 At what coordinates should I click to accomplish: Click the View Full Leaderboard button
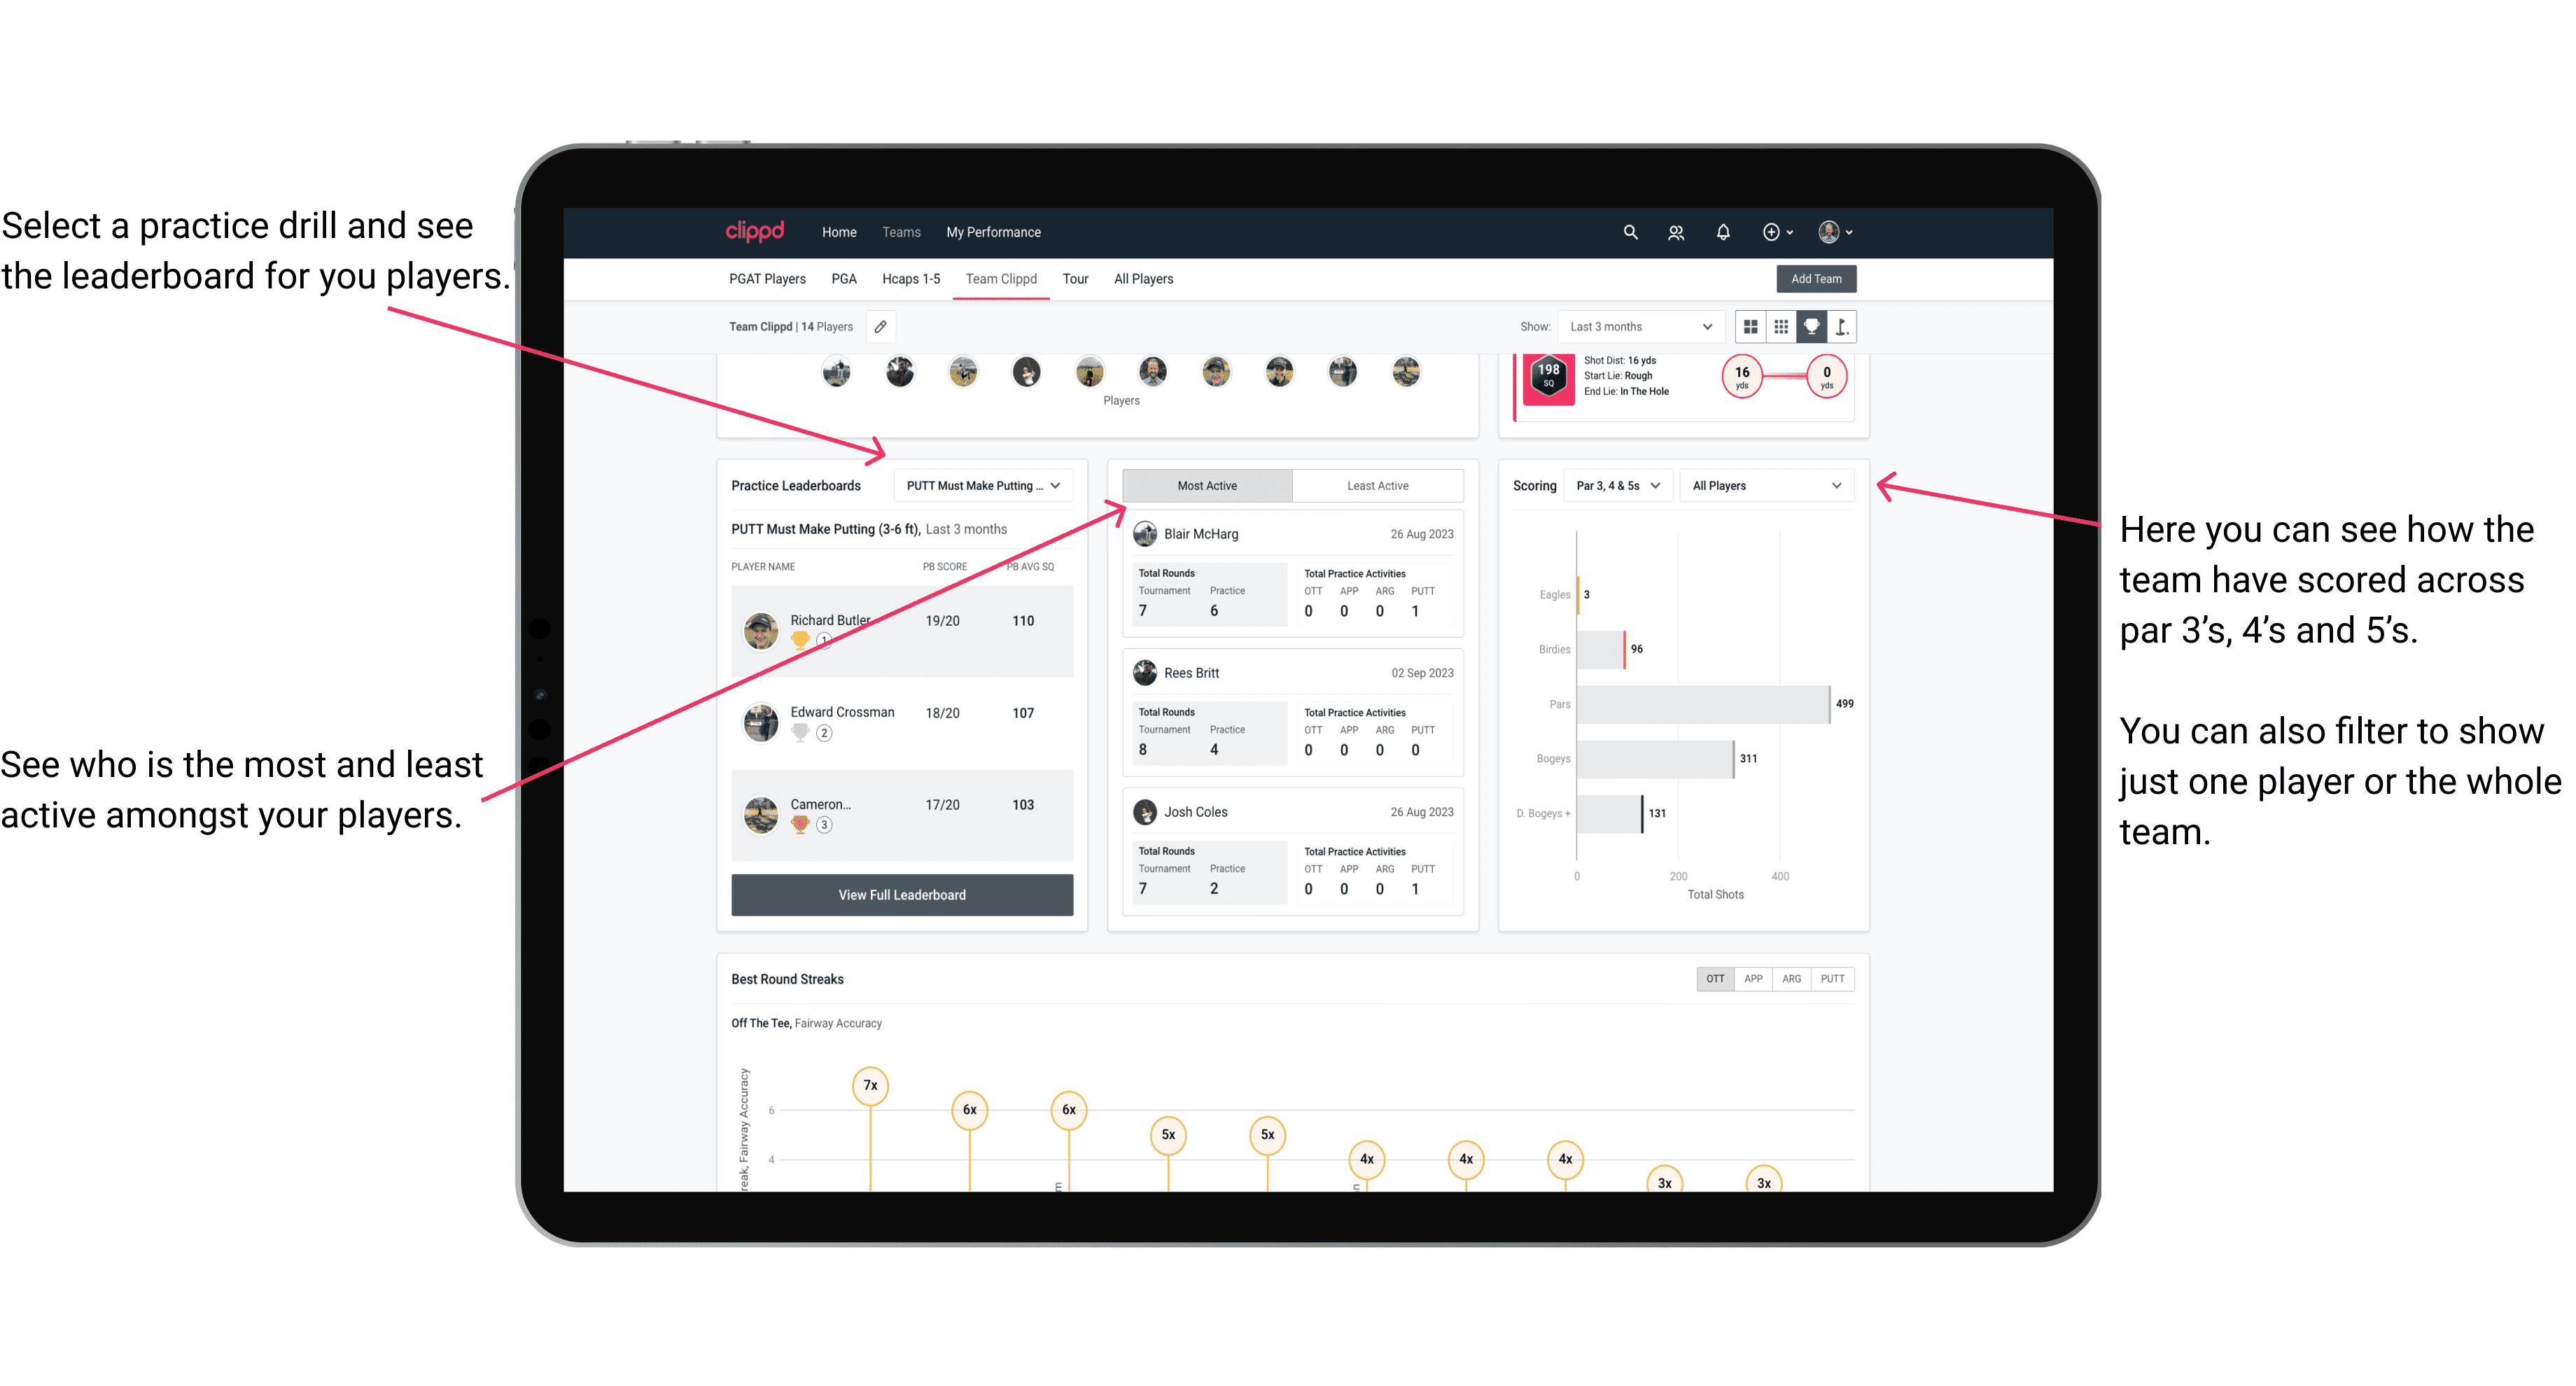902,895
